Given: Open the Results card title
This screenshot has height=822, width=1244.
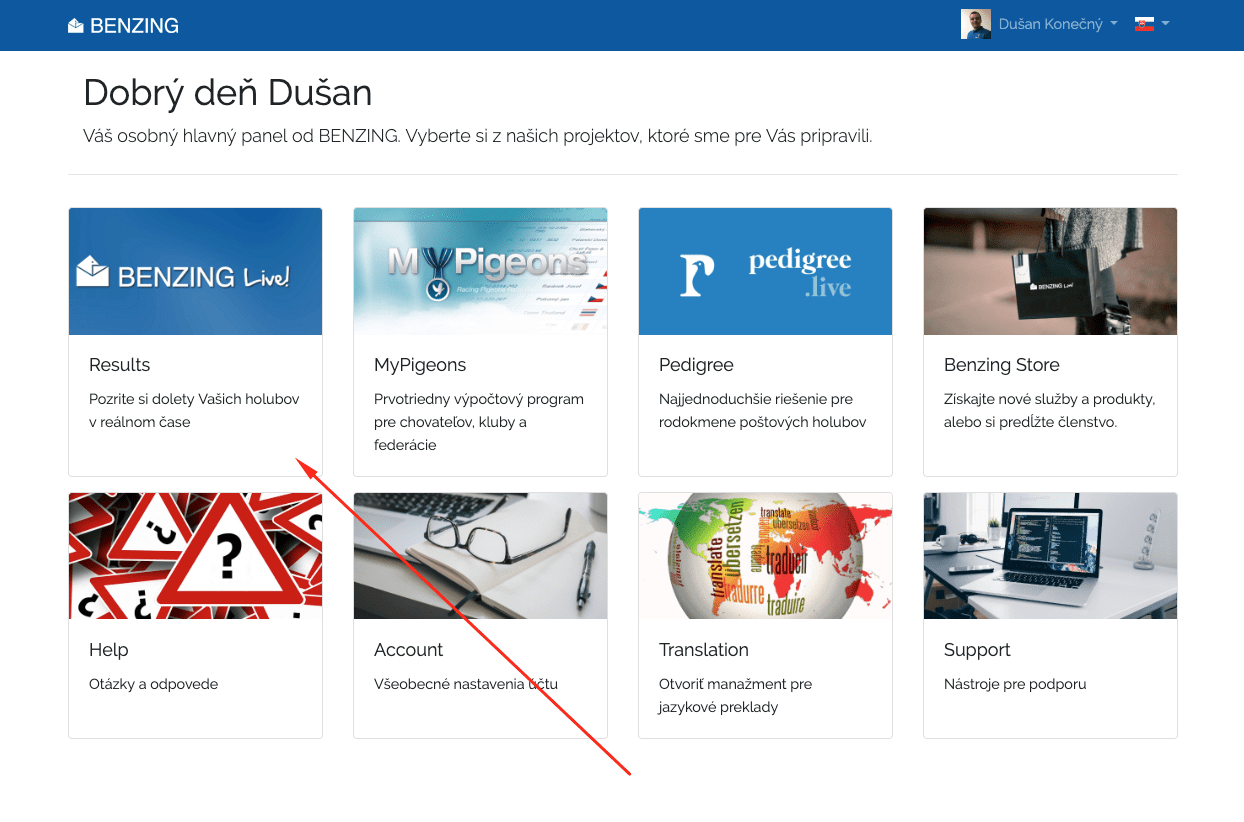Looking at the screenshot, I should point(120,365).
